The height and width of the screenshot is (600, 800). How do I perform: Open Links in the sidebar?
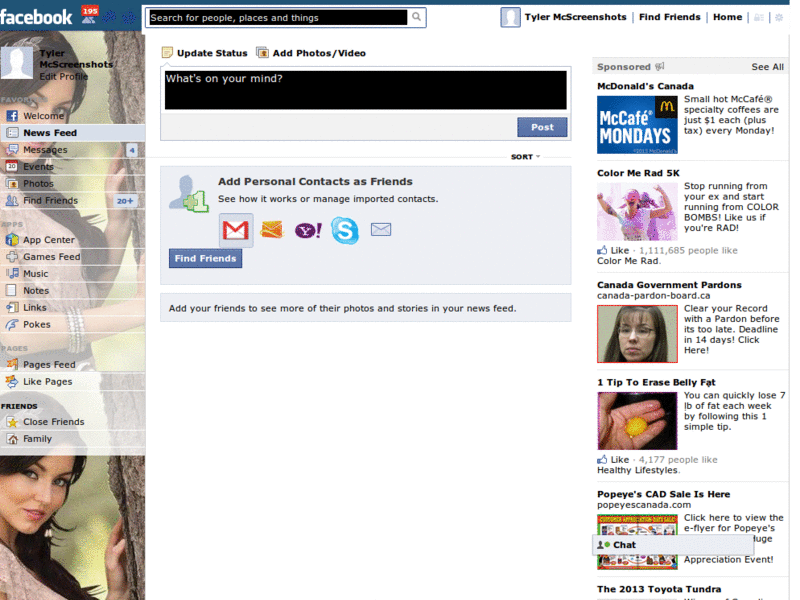(35, 307)
